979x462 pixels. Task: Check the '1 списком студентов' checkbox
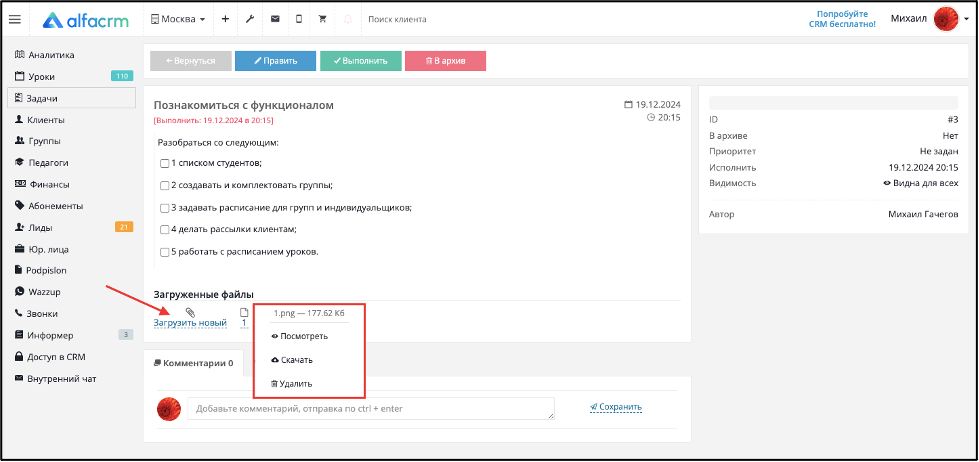(165, 164)
